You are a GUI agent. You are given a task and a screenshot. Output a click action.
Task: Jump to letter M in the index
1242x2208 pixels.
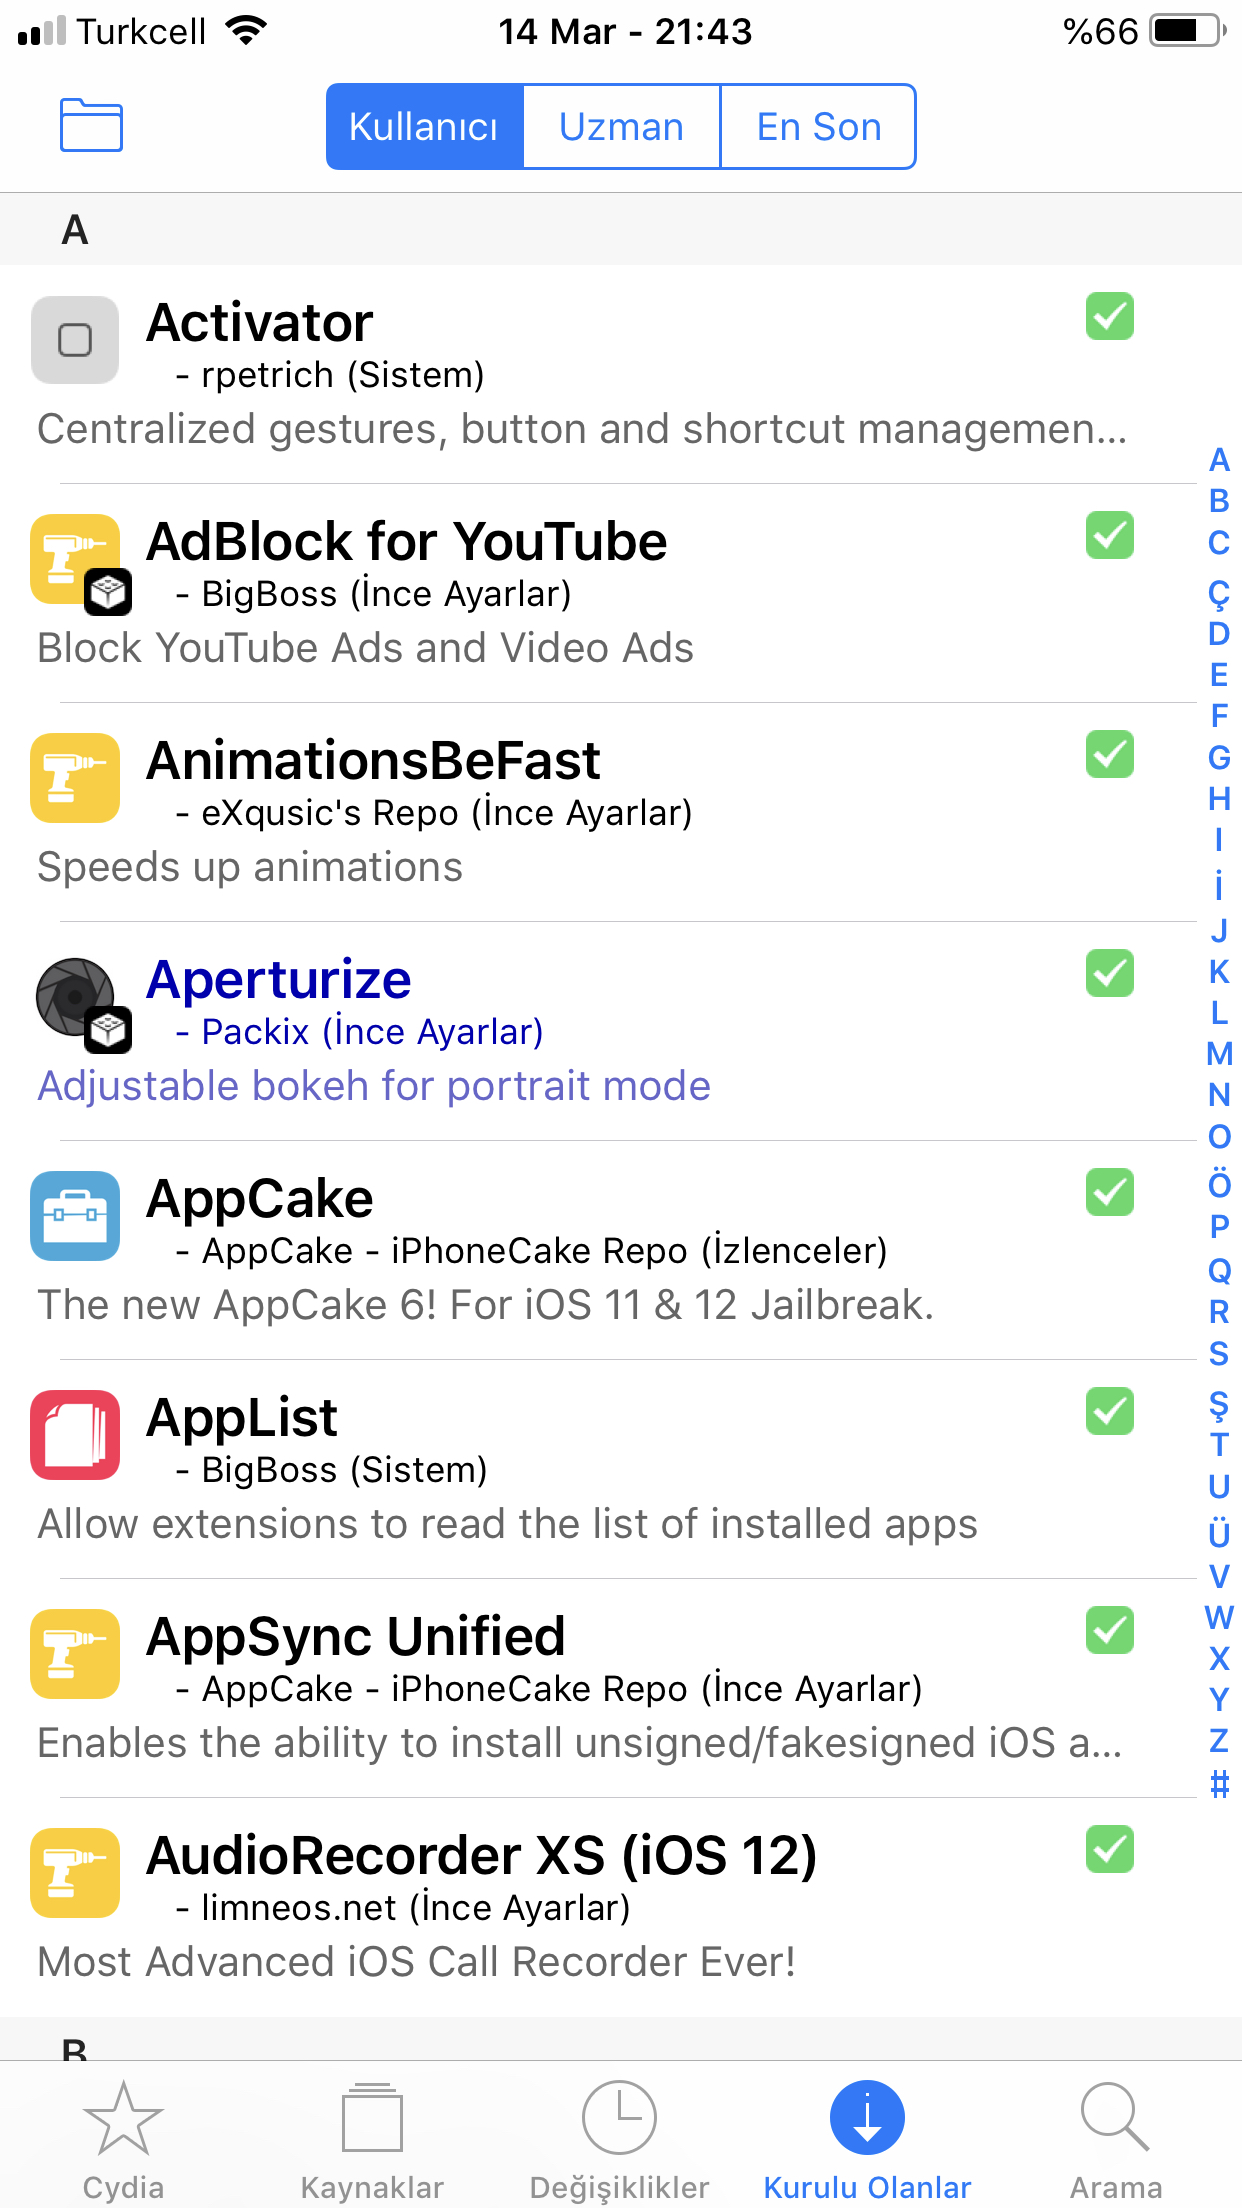click(x=1219, y=1054)
